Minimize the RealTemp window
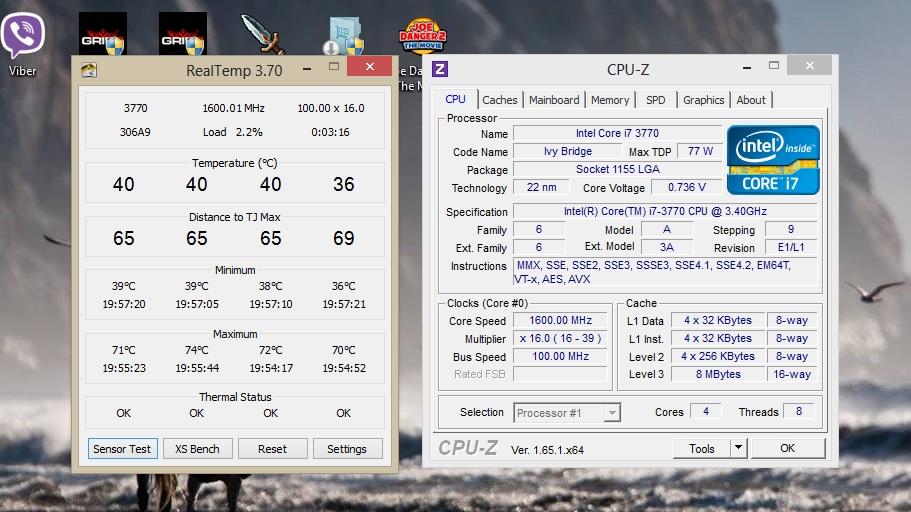911x512 pixels. pyautogui.click(x=307, y=69)
